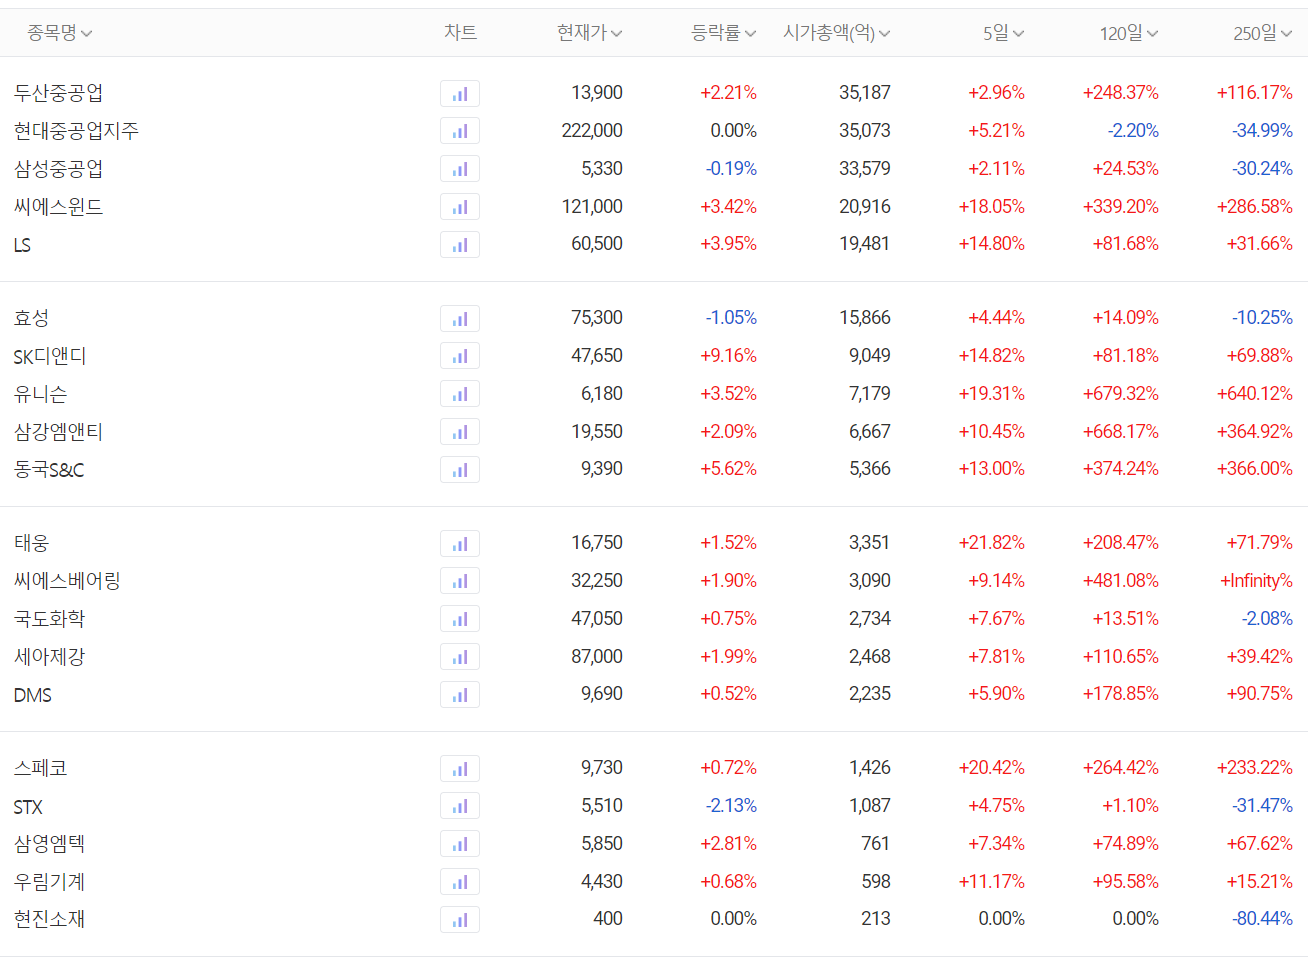Click the -80.44% value for 현진소재
1308x963 pixels.
coord(1262,919)
